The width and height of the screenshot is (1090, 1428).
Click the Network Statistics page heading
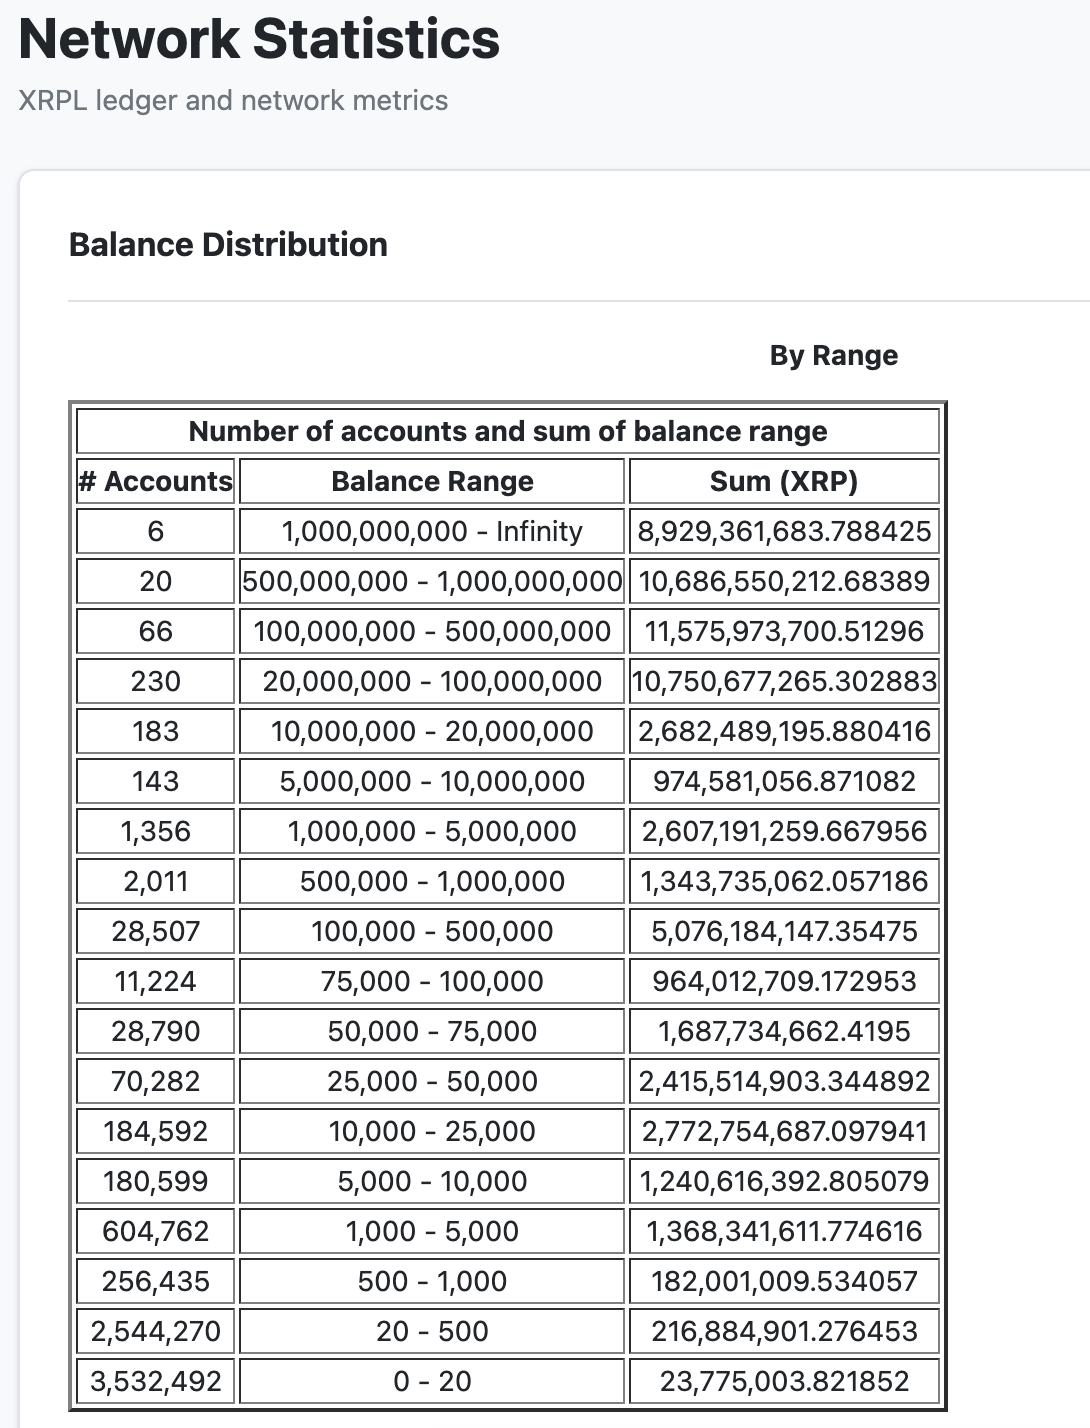tap(259, 39)
